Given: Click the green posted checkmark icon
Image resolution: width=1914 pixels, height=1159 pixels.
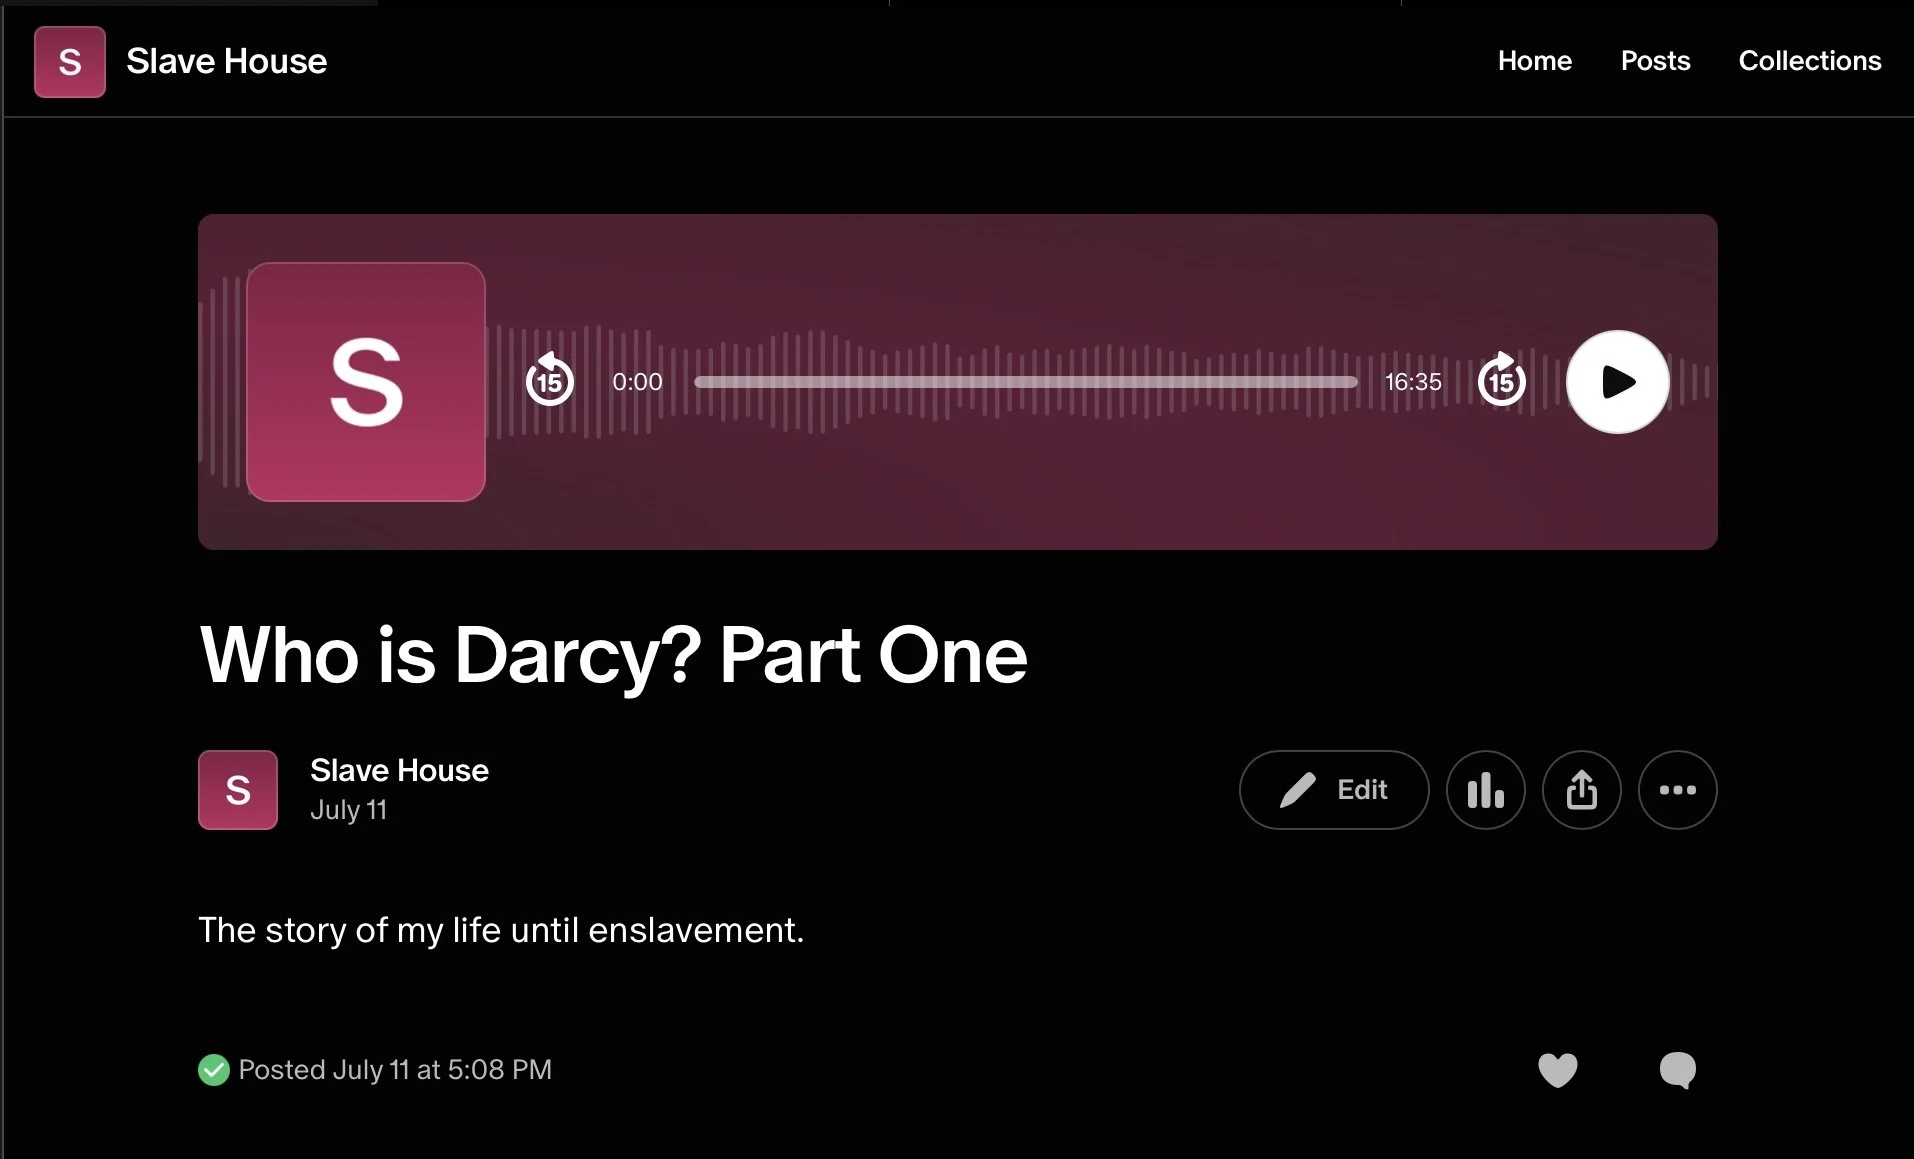Looking at the screenshot, I should (214, 1070).
